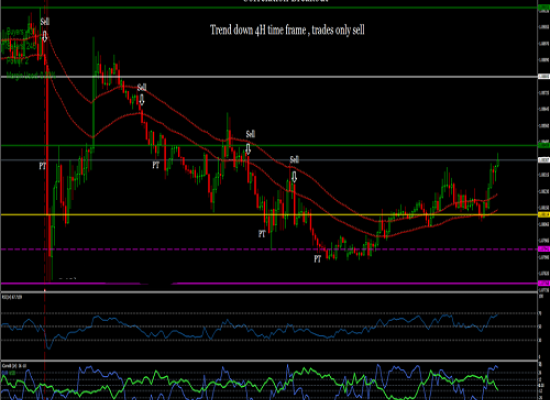The height and width of the screenshot is (400, 550).
Task: Click the green 'Buyers' readout text
Action: pyautogui.click(x=19, y=32)
